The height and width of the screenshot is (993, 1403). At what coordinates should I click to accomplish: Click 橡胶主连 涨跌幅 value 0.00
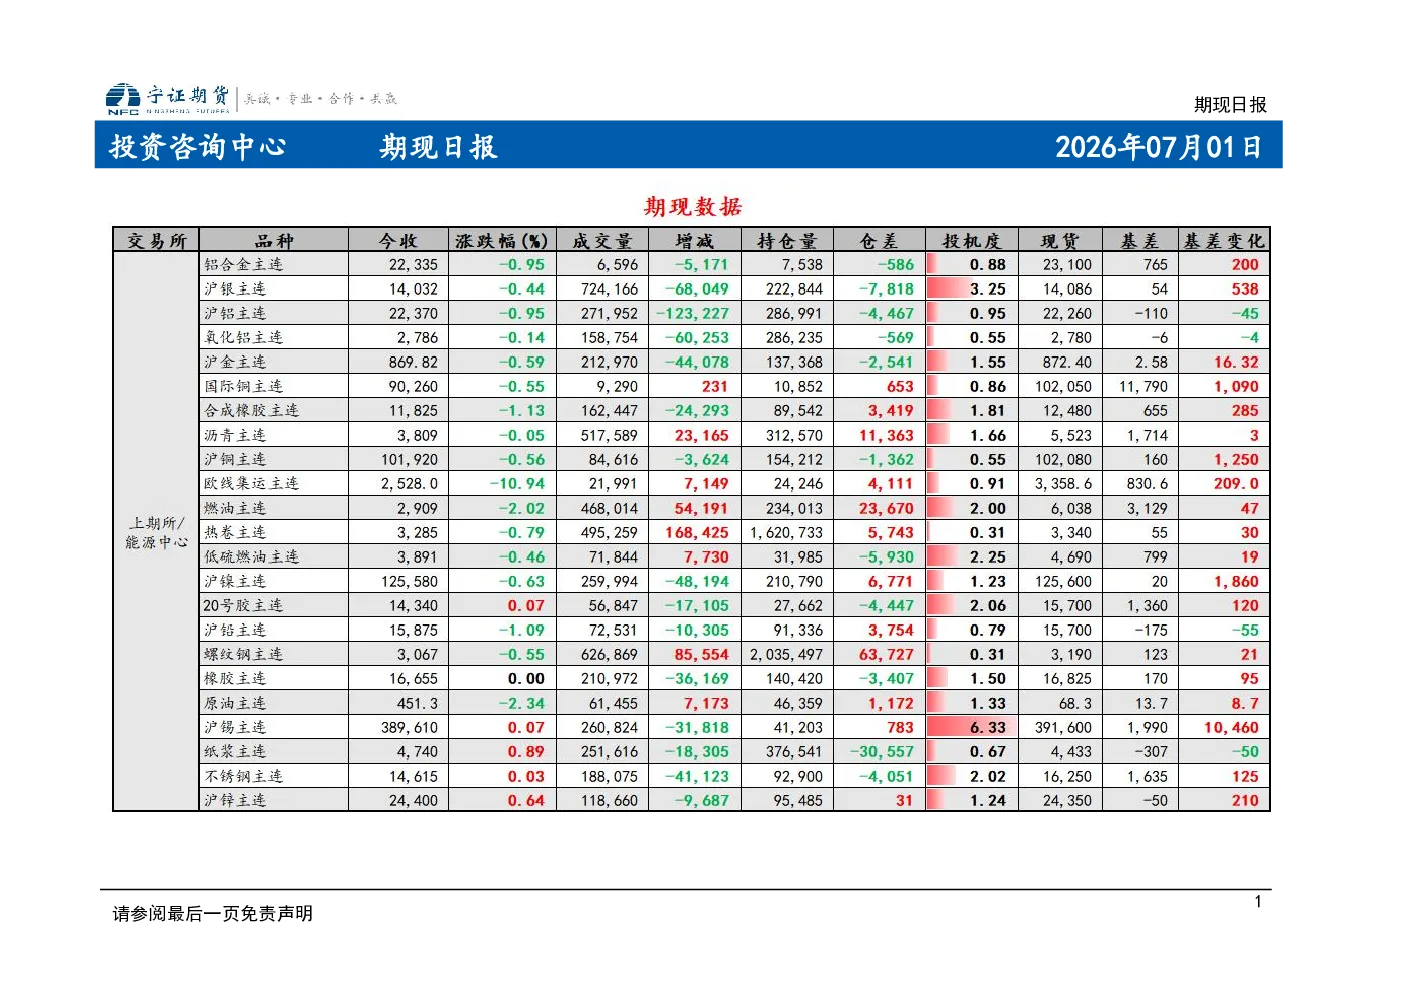pyautogui.click(x=527, y=678)
